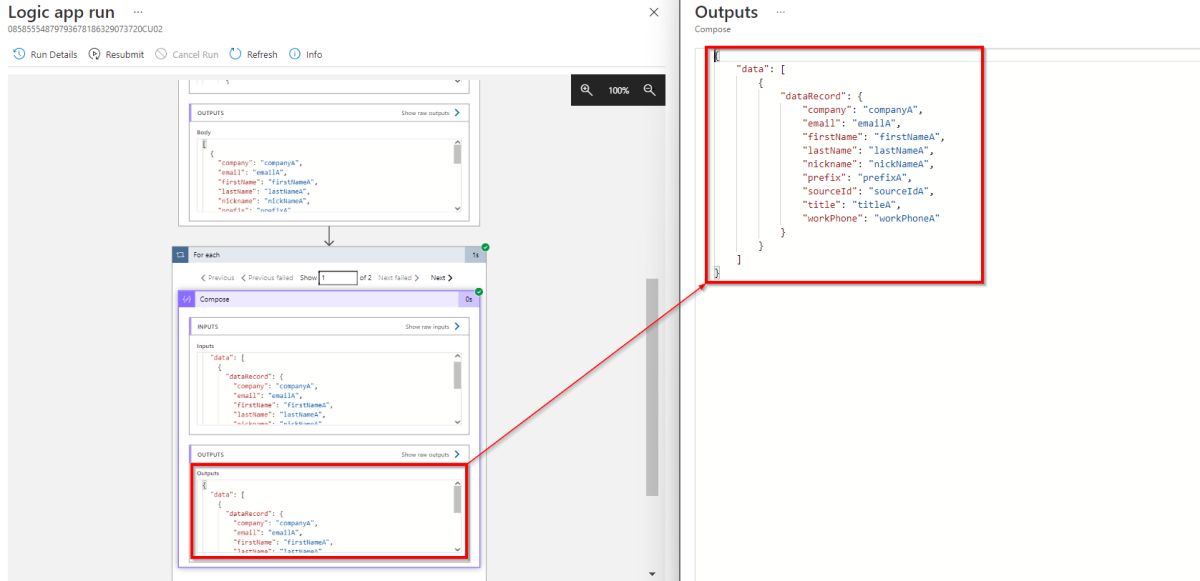Click the "sourceId" line in Outputs panel
1200x581 pixels.
point(868,191)
